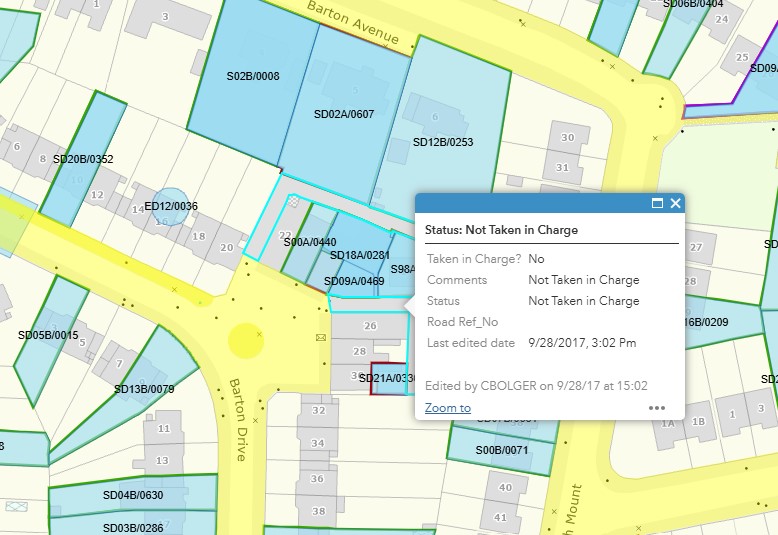Viewport: 778px width, 535px height.
Task: Click the envelope icon on Barton Drive
Action: point(321,338)
